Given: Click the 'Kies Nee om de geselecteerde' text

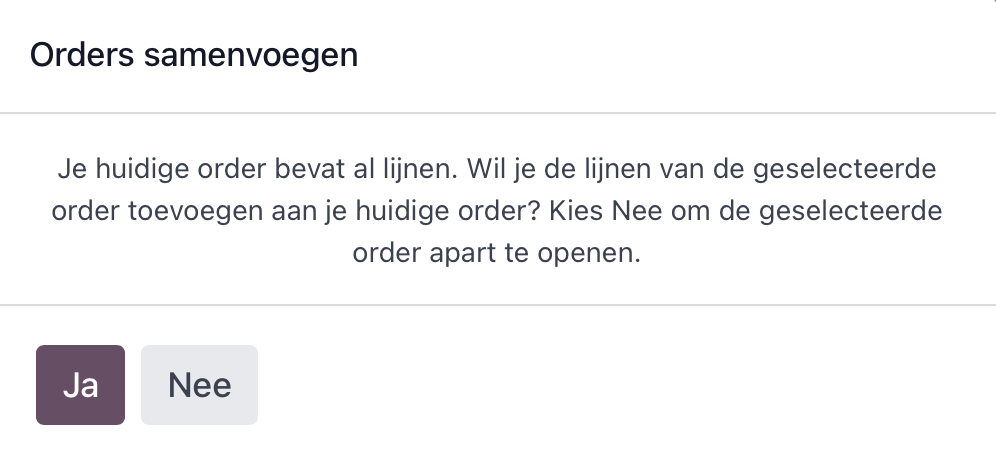Looking at the screenshot, I should (x=746, y=211).
